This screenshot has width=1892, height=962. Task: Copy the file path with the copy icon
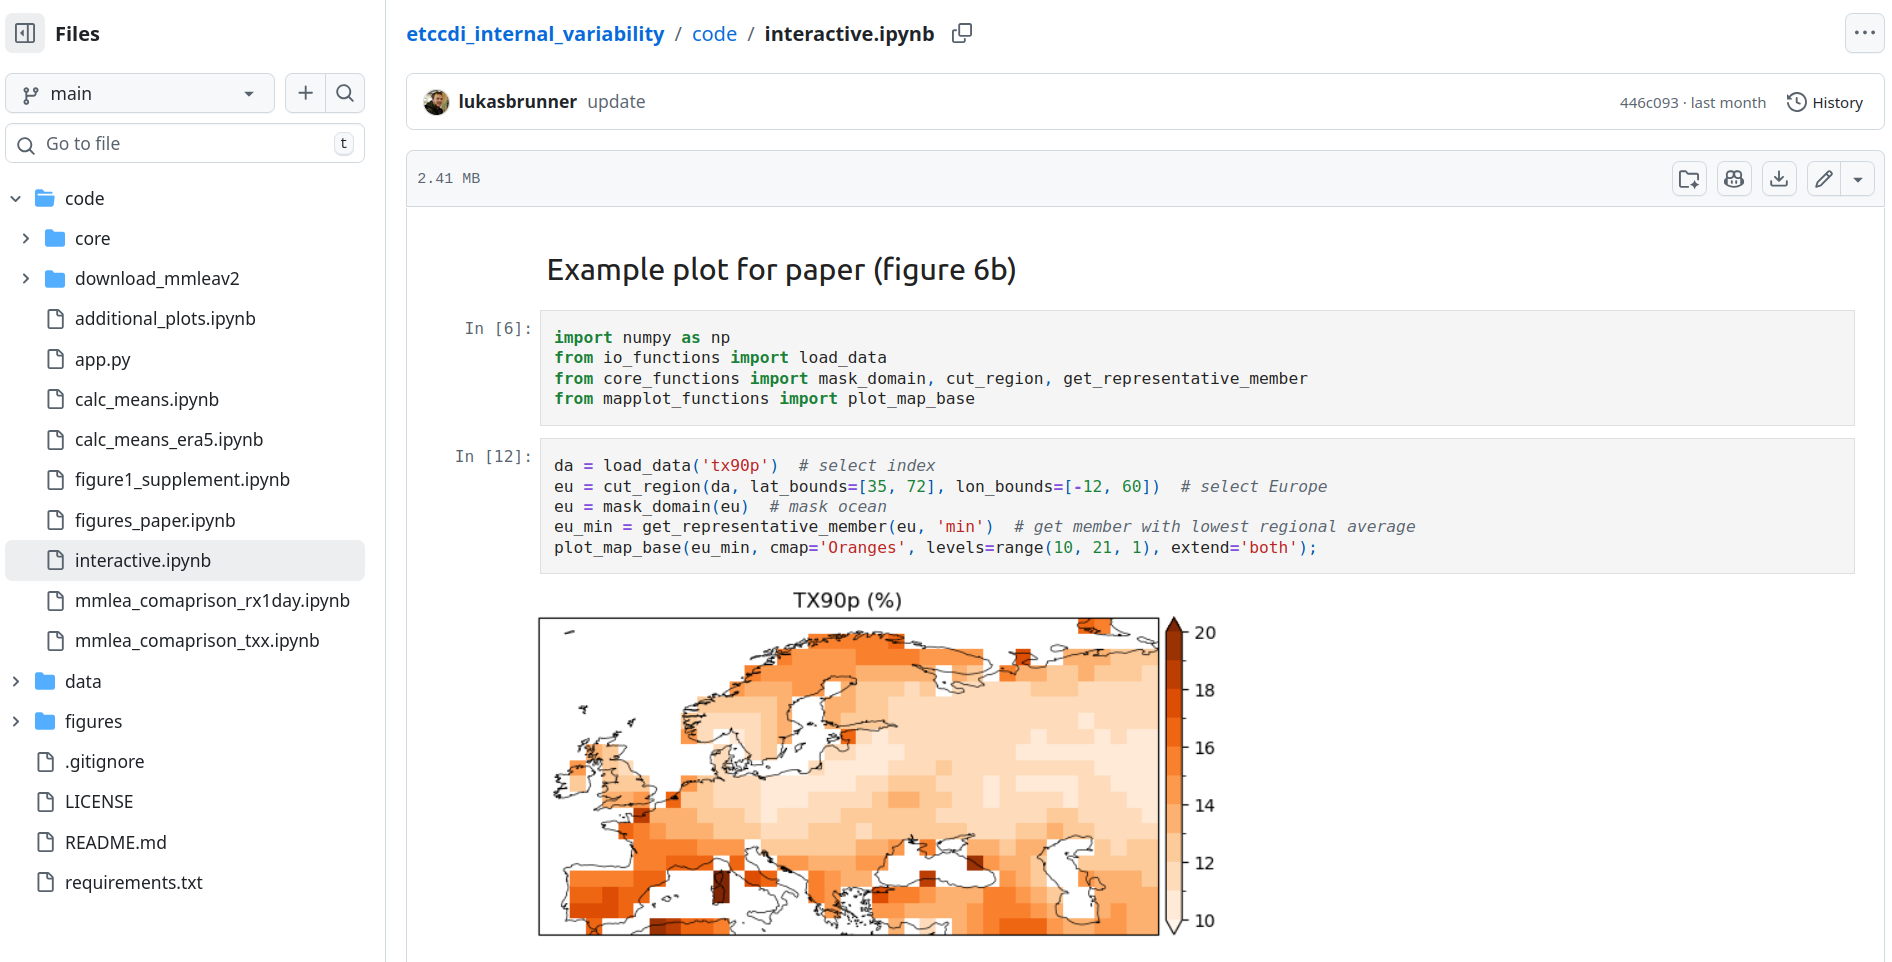point(961,33)
